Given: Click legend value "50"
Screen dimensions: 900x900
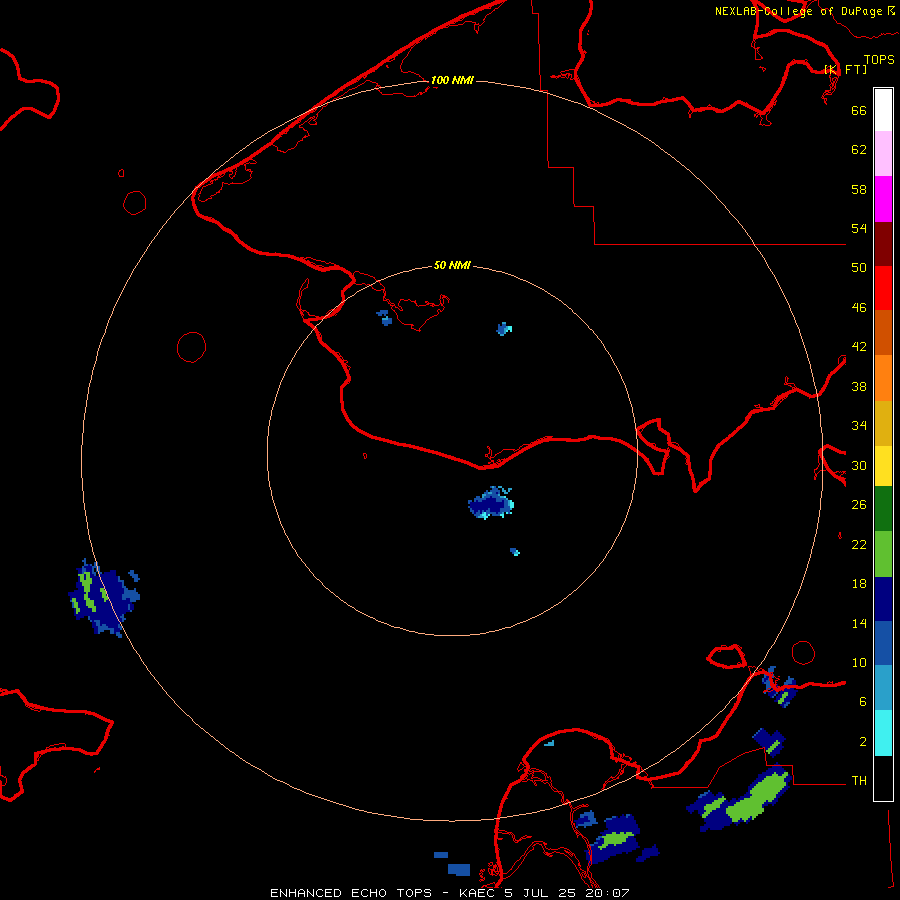Looking at the screenshot, I should [859, 268].
